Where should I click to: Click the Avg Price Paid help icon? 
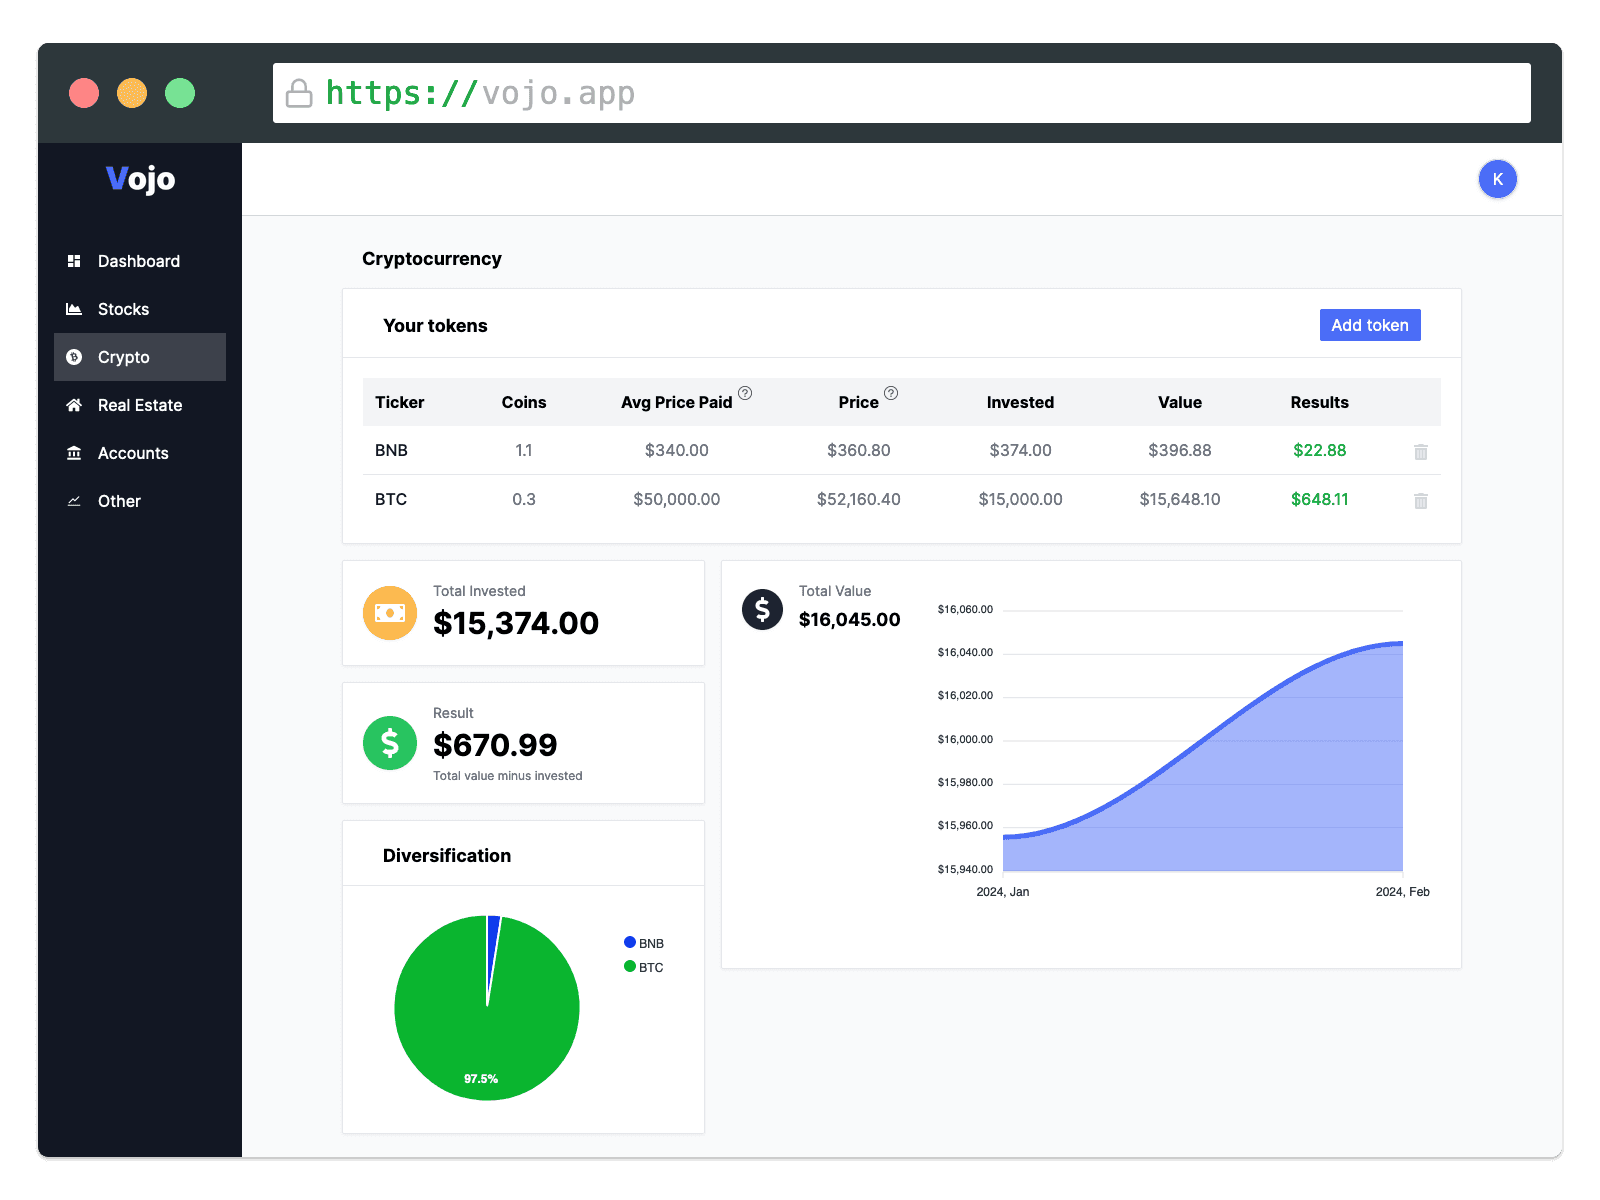[x=745, y=393]
